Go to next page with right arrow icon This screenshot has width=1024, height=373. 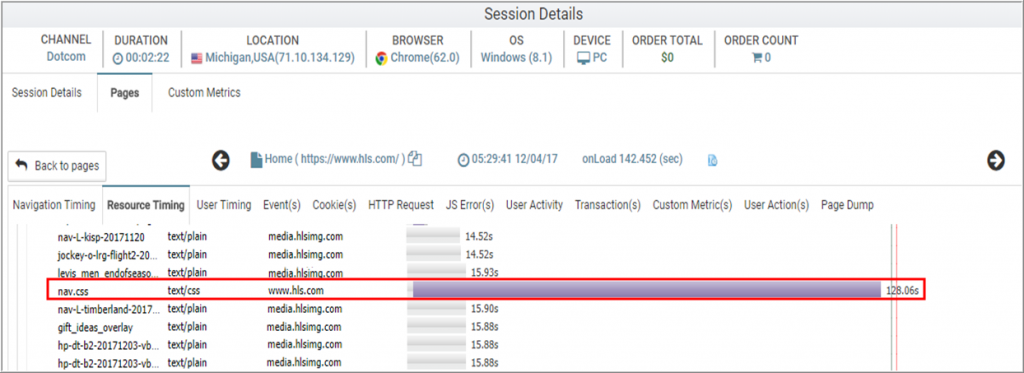click(x=995, y=160)
